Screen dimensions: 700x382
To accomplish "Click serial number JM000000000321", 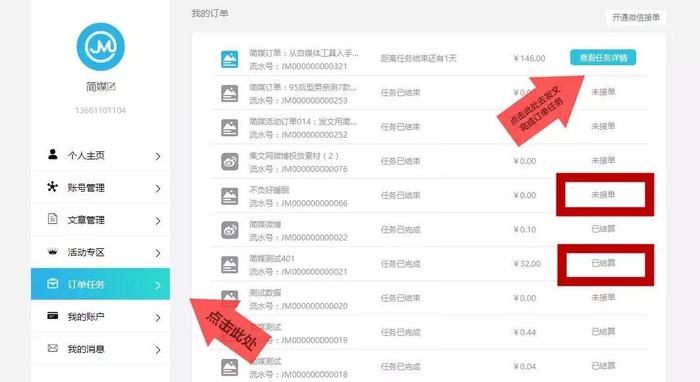I will point(314,66).
